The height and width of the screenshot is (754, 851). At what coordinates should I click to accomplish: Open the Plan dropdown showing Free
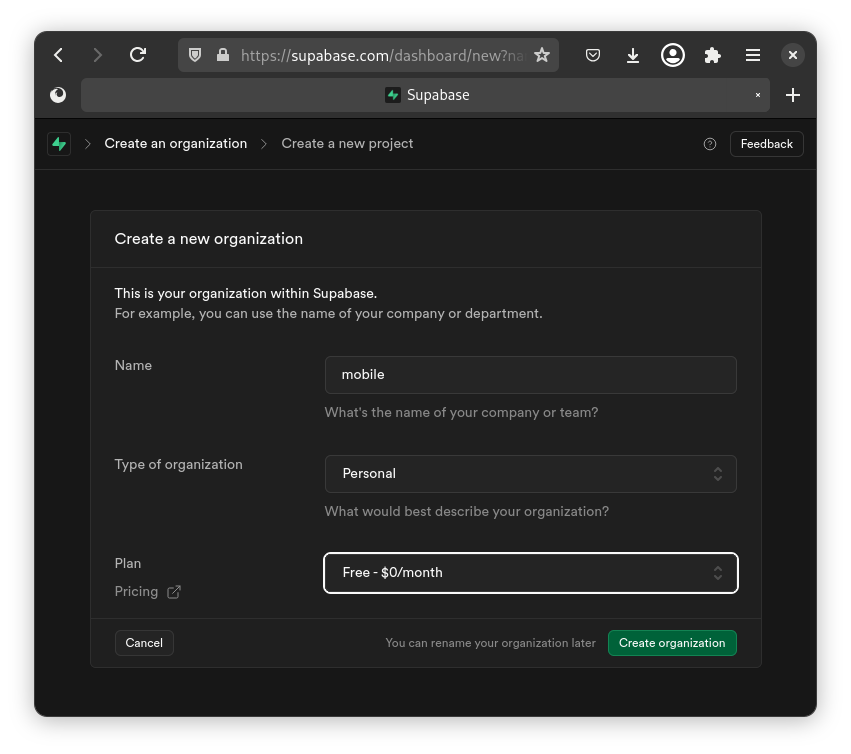(530, 573)
